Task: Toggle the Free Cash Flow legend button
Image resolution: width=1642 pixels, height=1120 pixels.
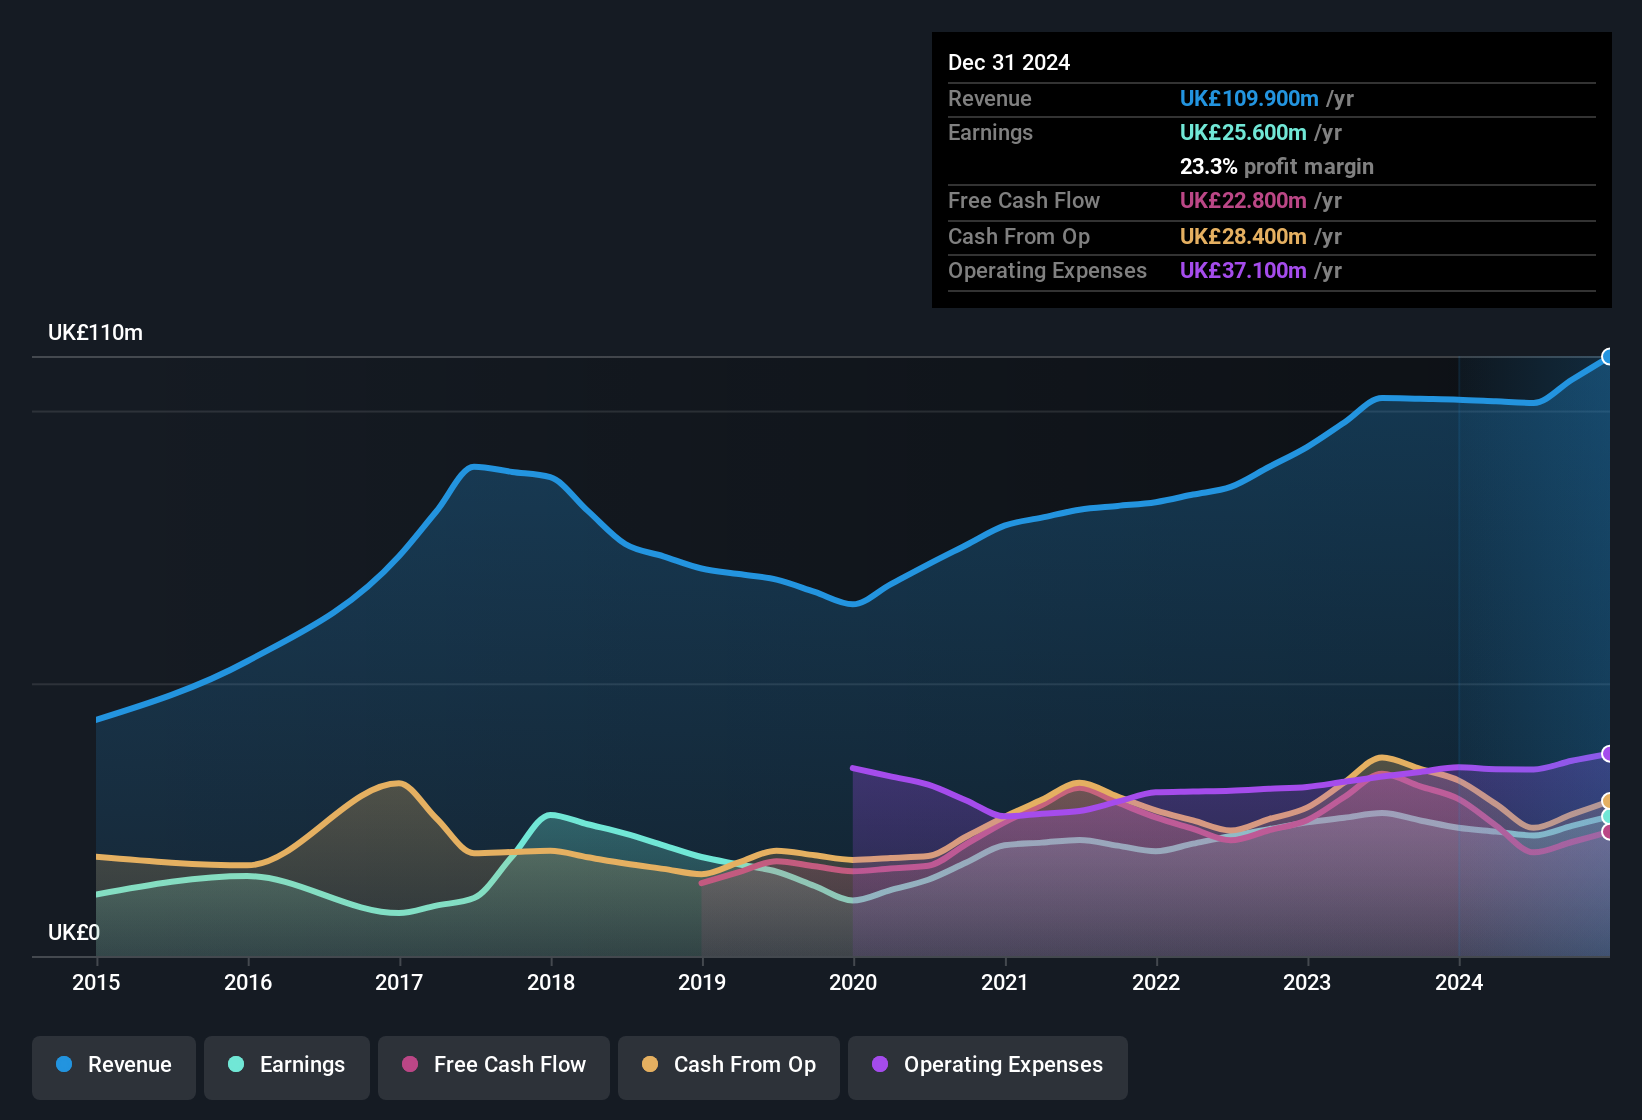Action: click(x=494, y=1067)
